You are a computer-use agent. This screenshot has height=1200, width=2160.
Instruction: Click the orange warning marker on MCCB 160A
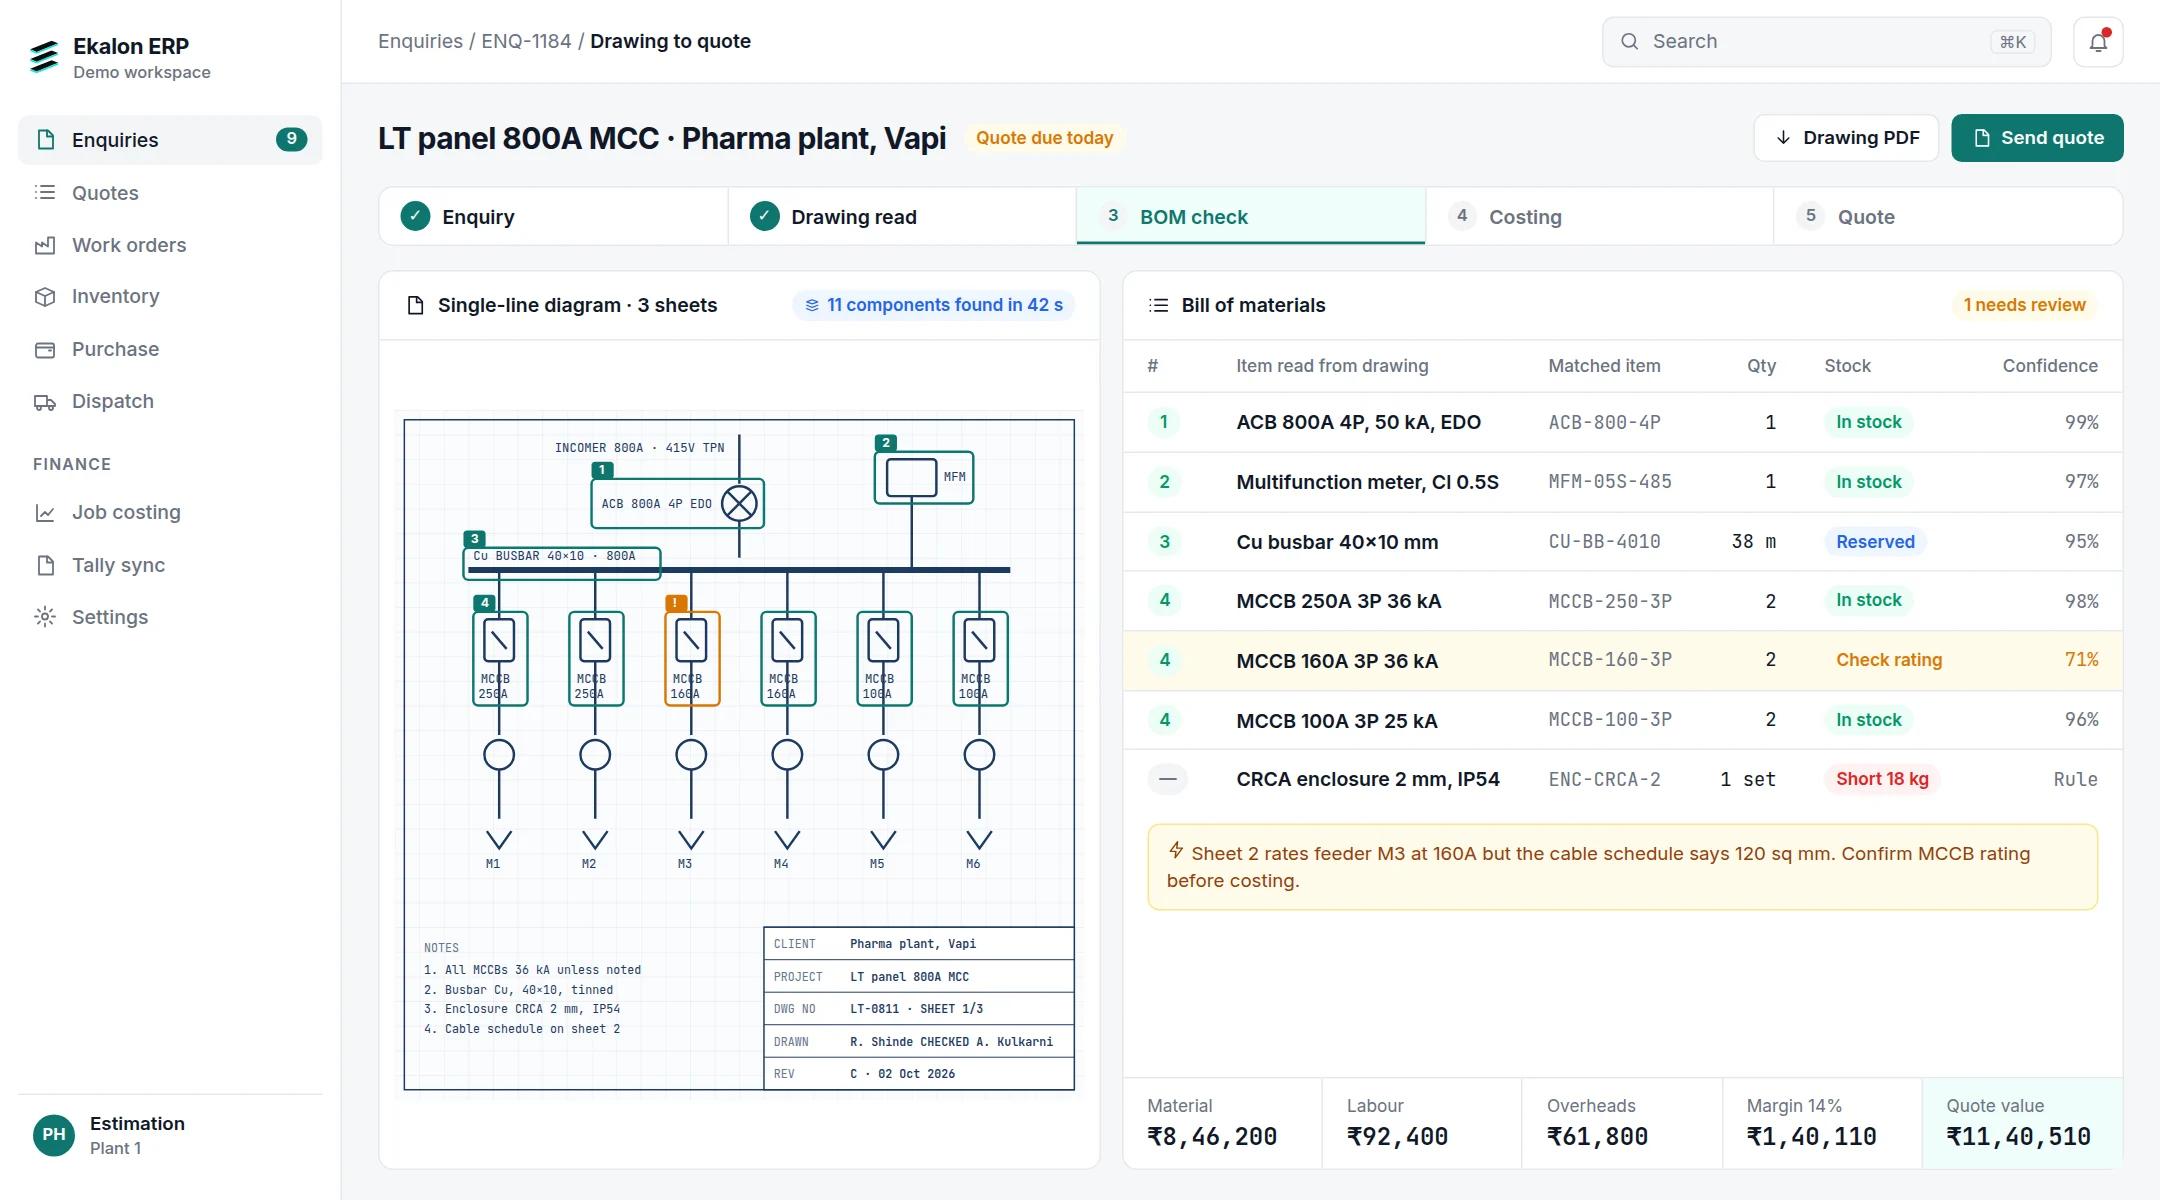pos(676,603)
